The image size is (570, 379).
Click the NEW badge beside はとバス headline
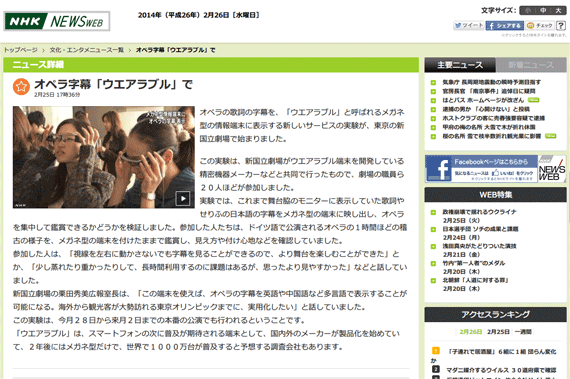533,100
